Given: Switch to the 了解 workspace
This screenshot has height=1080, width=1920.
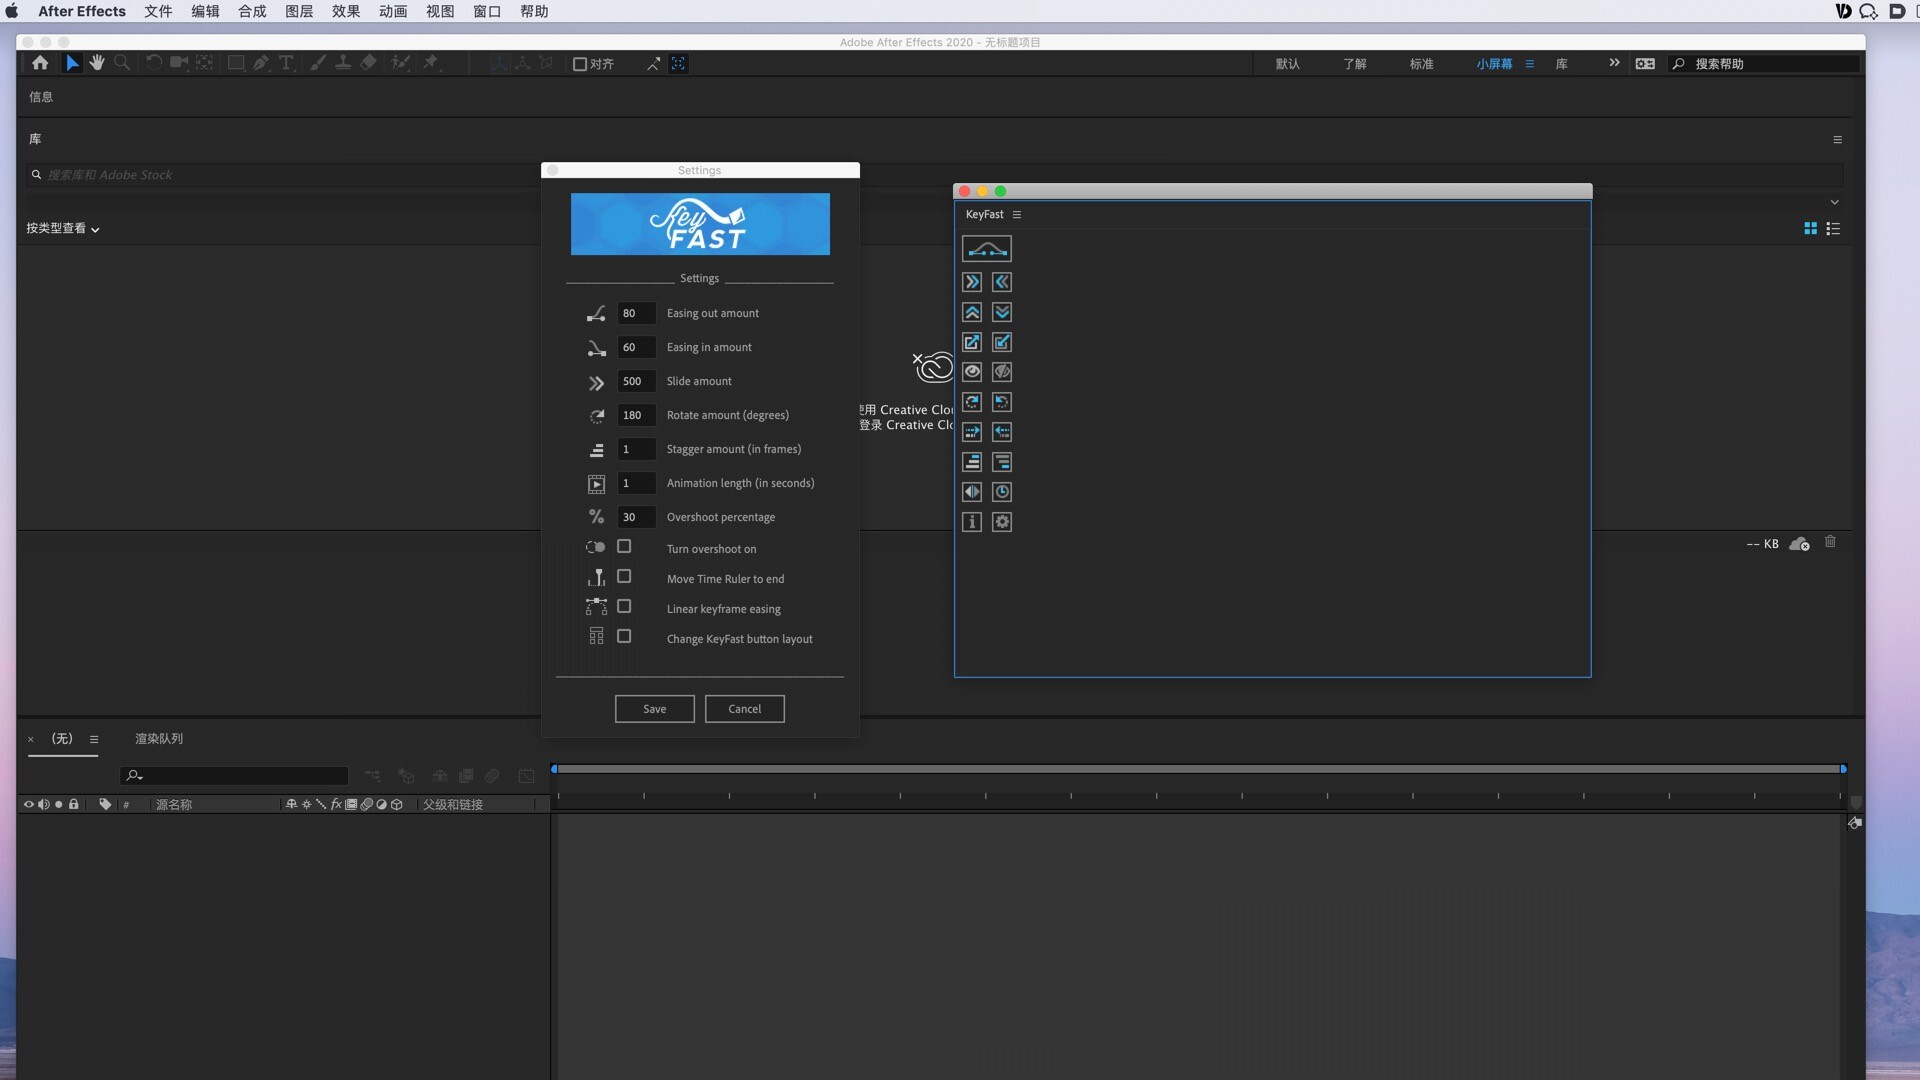Looking at the screenshot, I should coord(1354,64).
